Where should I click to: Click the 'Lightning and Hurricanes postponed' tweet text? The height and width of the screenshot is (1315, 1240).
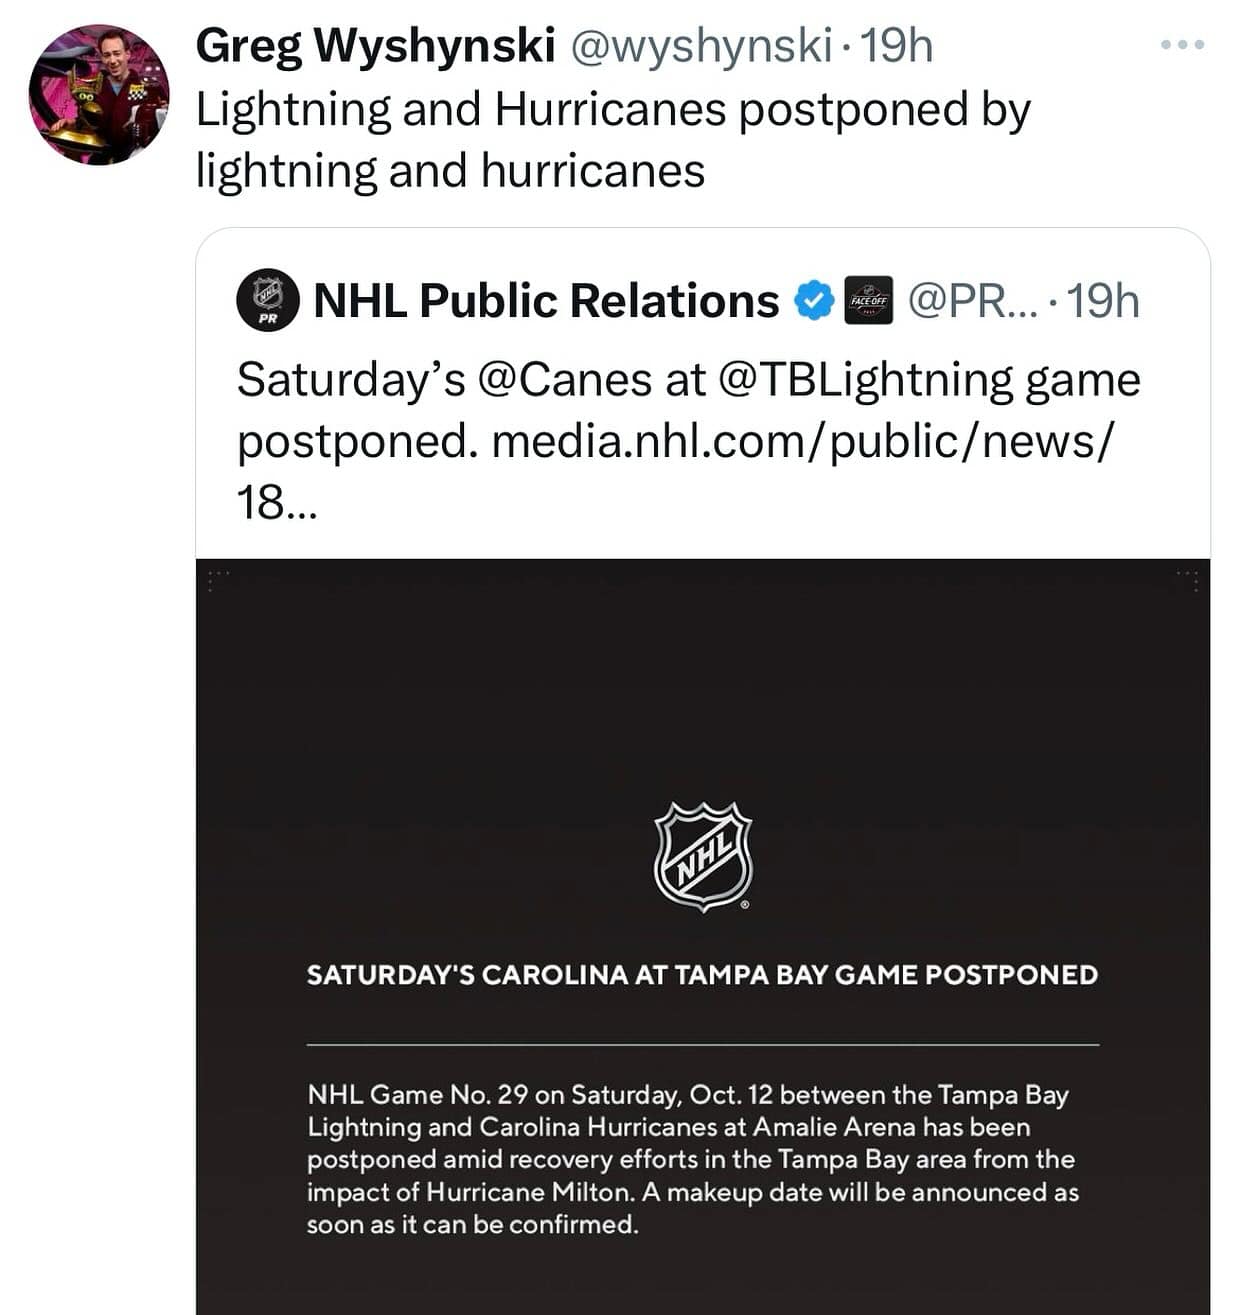612,140
